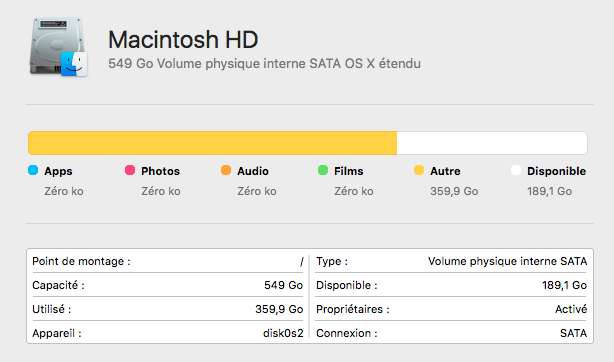Click the Films legend label
This screenshot has width=614, height=362.
[x=349, y=171]
